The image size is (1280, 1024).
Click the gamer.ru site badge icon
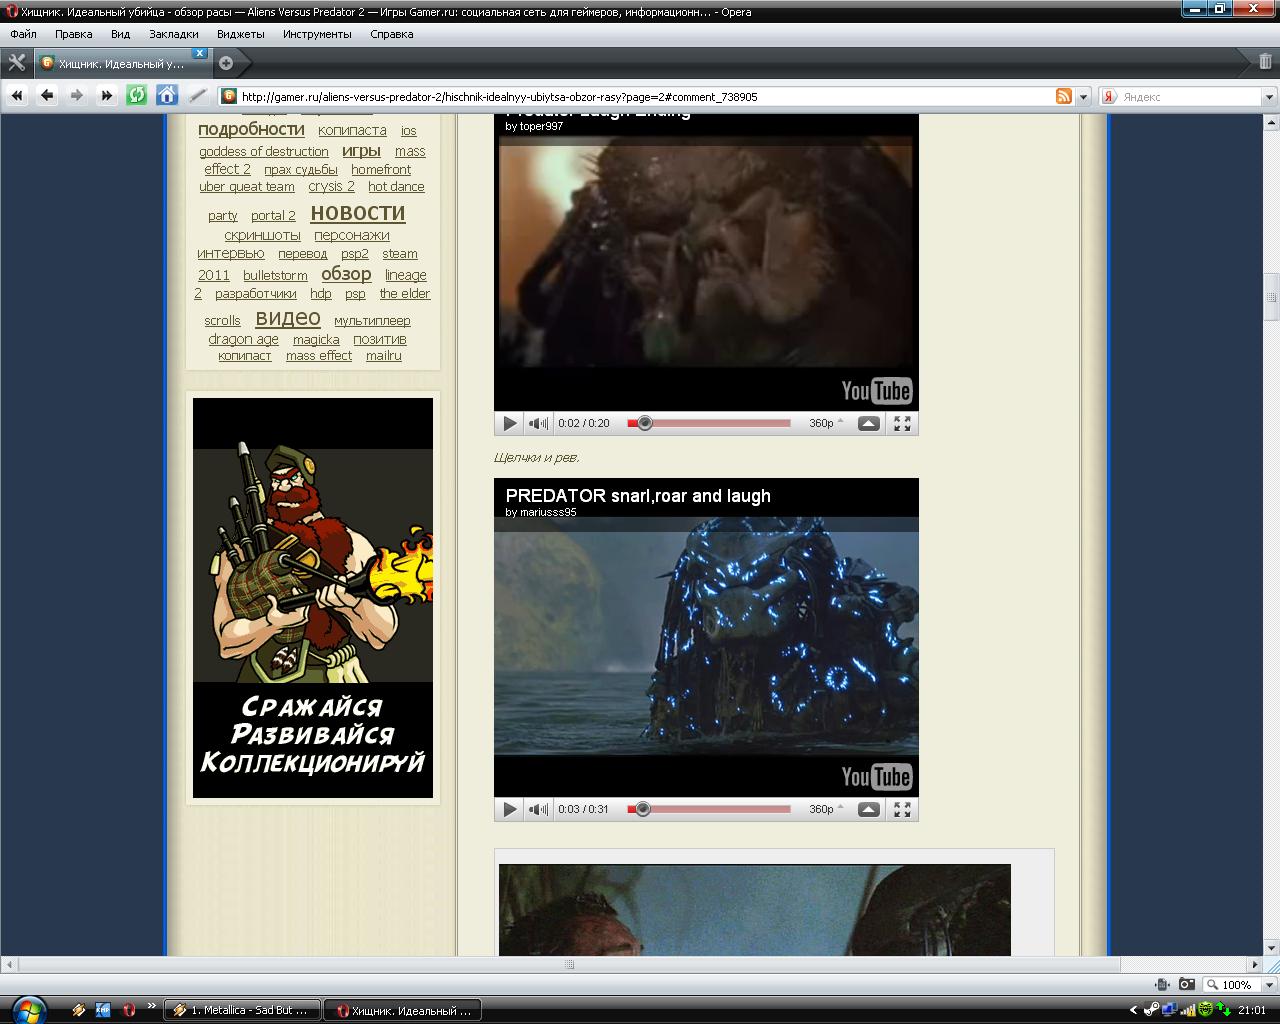(229, 97)
